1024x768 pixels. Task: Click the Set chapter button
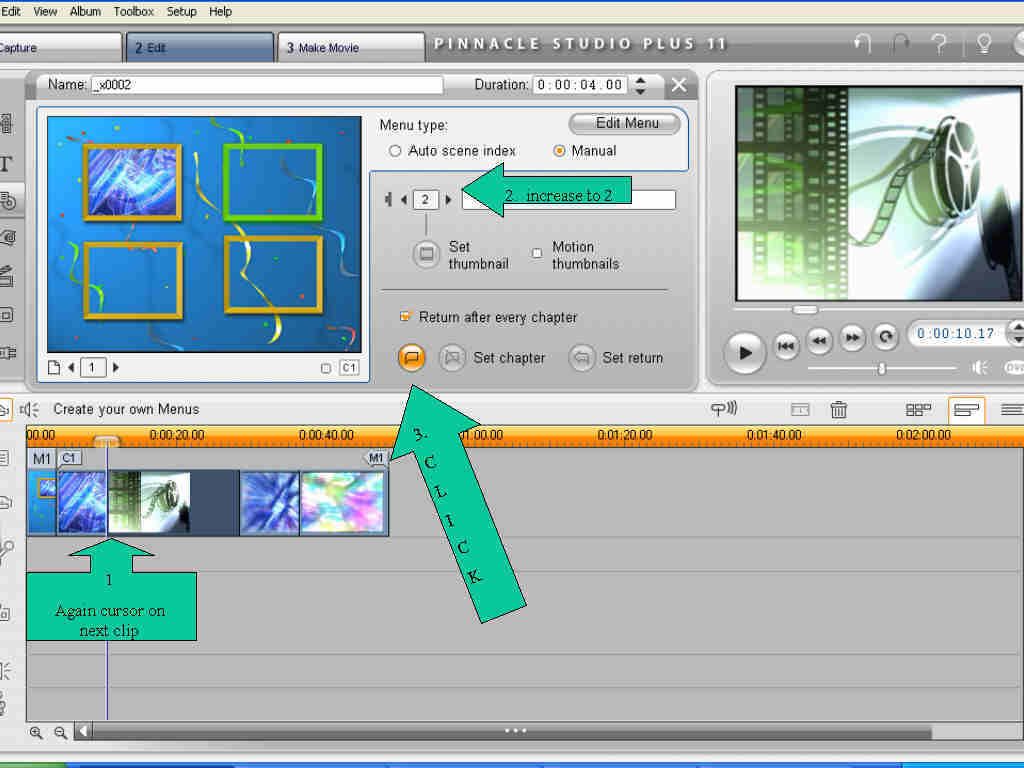click(x=452, y=358)
